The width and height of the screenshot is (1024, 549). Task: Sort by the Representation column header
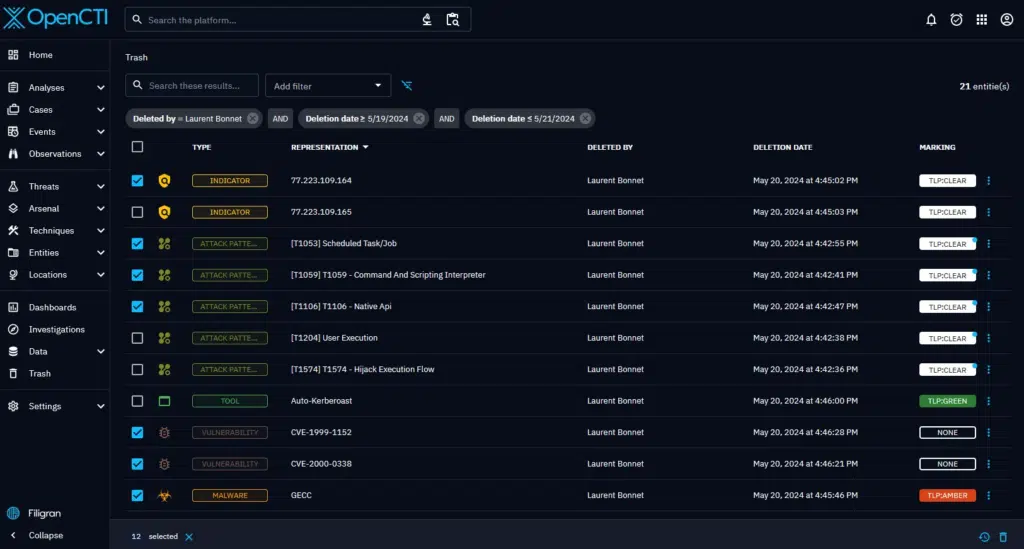click(324, 147)
